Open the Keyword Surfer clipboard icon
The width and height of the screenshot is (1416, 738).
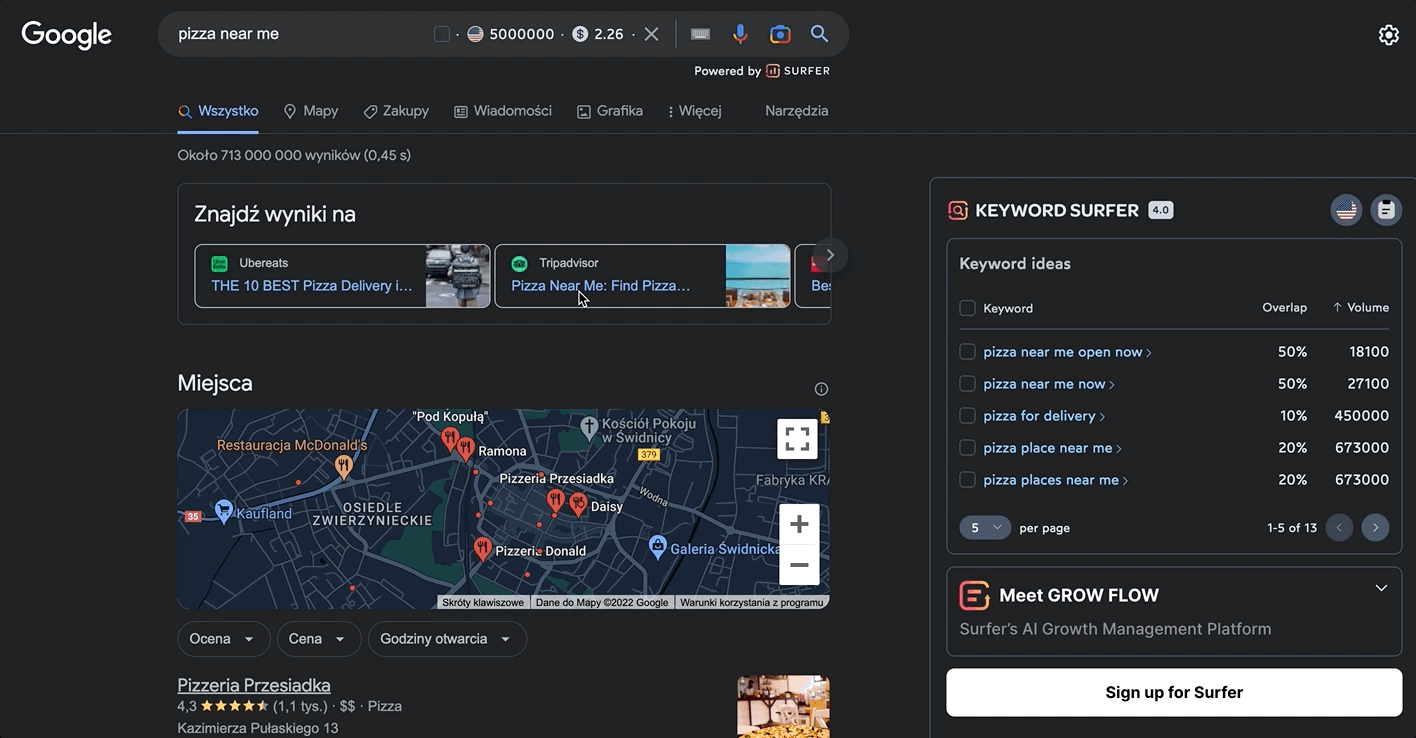point(1386,210)
